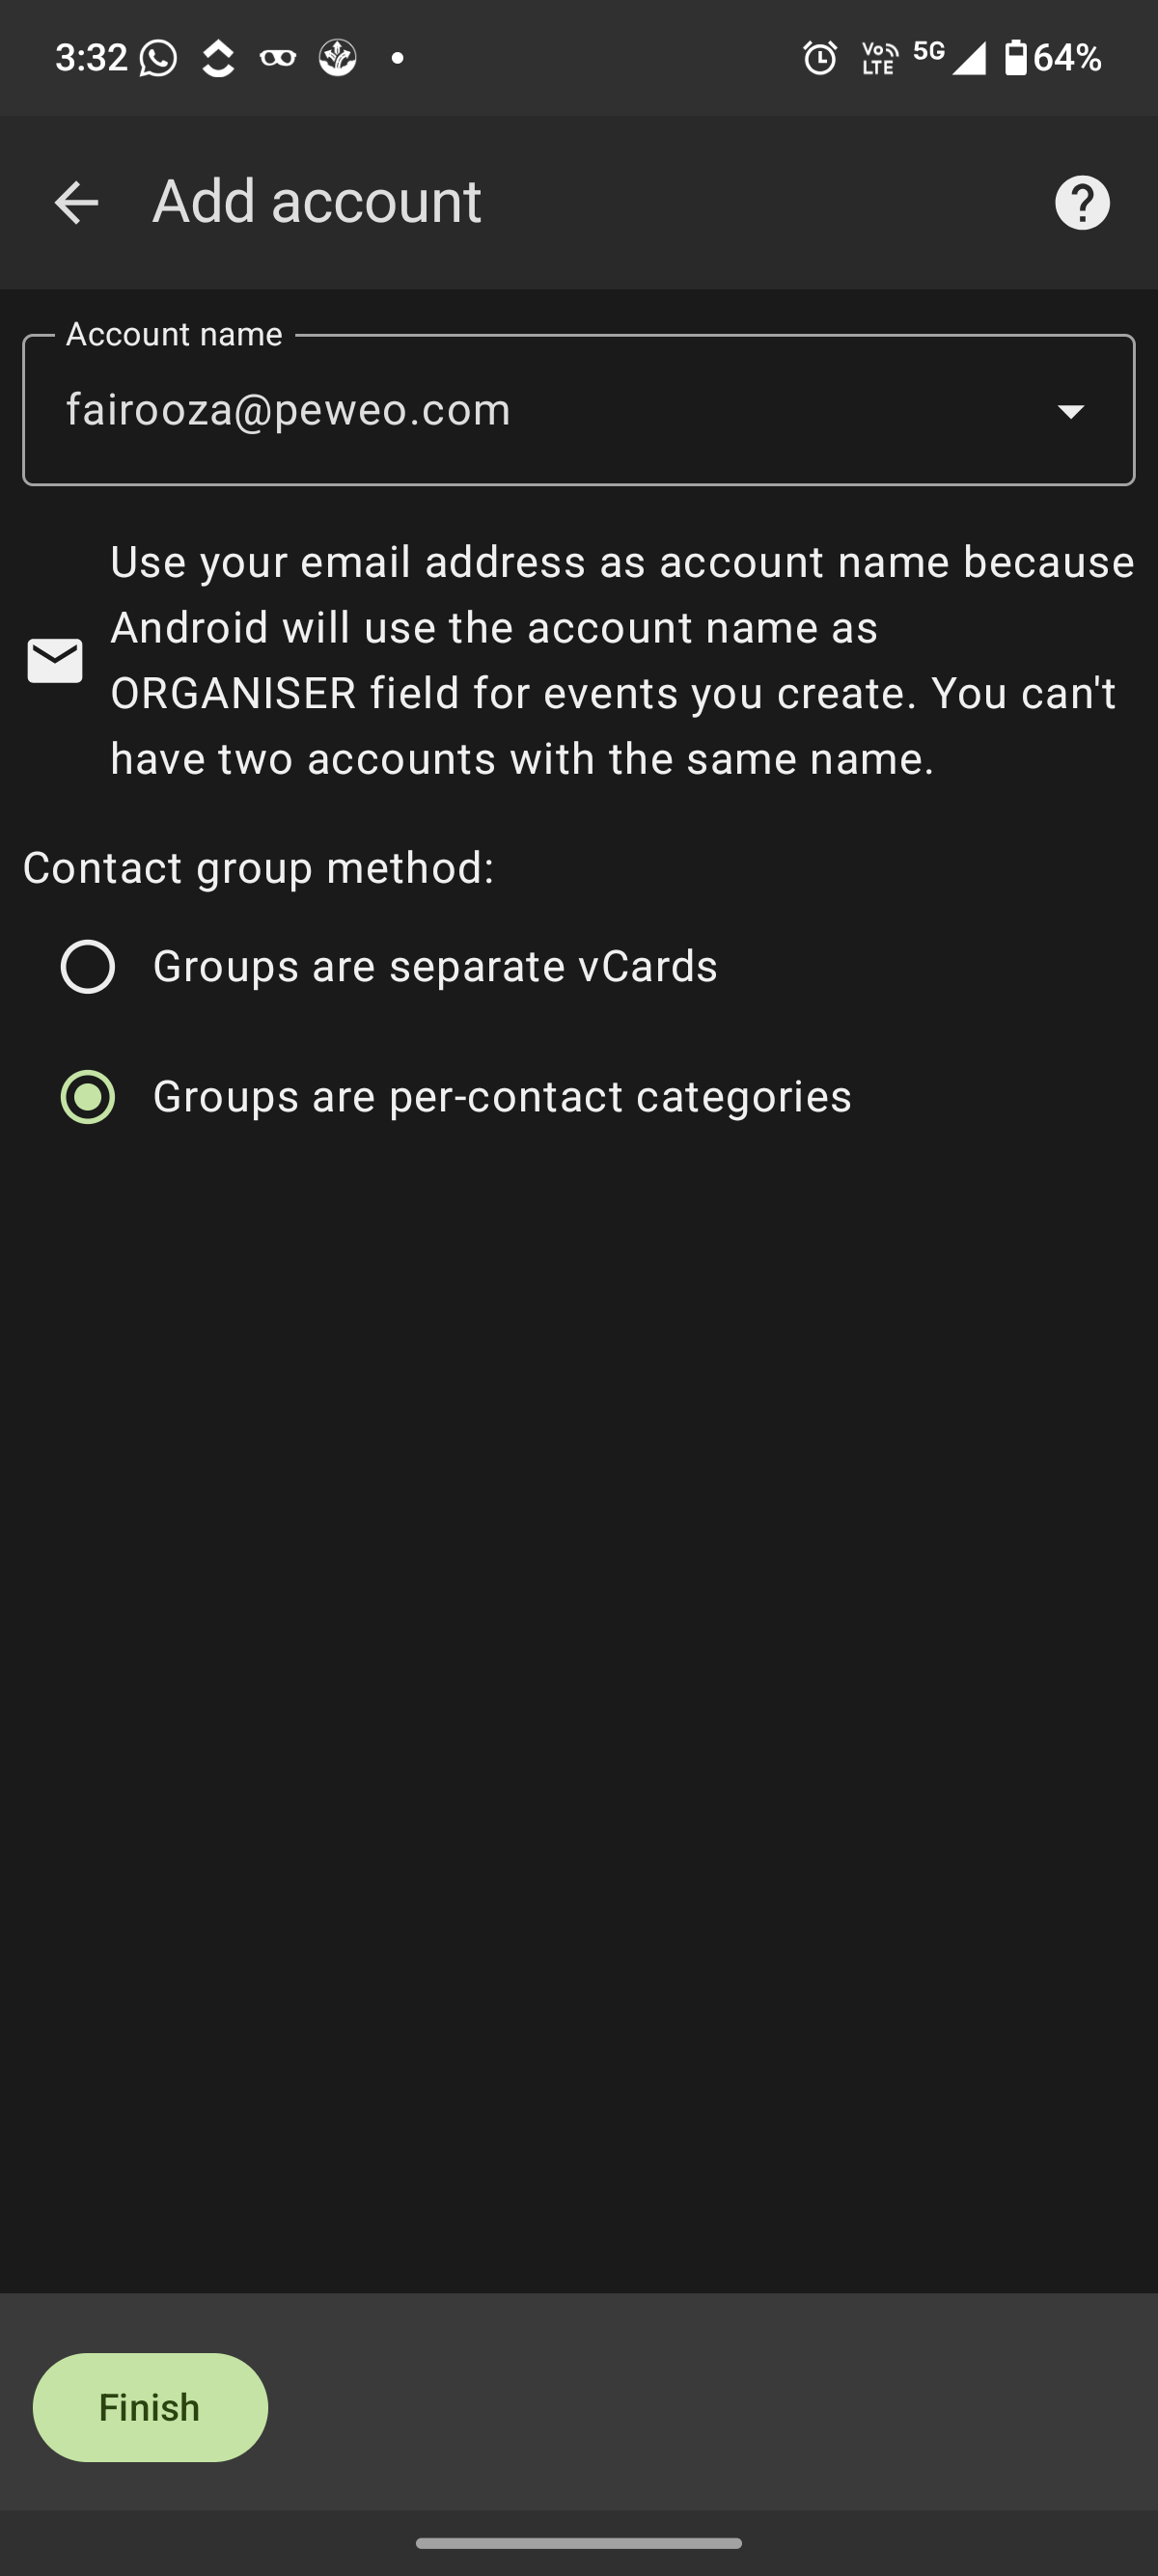The height and width of the screenshot is (2576, 1158).
Task: Click the alarm clock status icon
Action: [x=818, y=57]
